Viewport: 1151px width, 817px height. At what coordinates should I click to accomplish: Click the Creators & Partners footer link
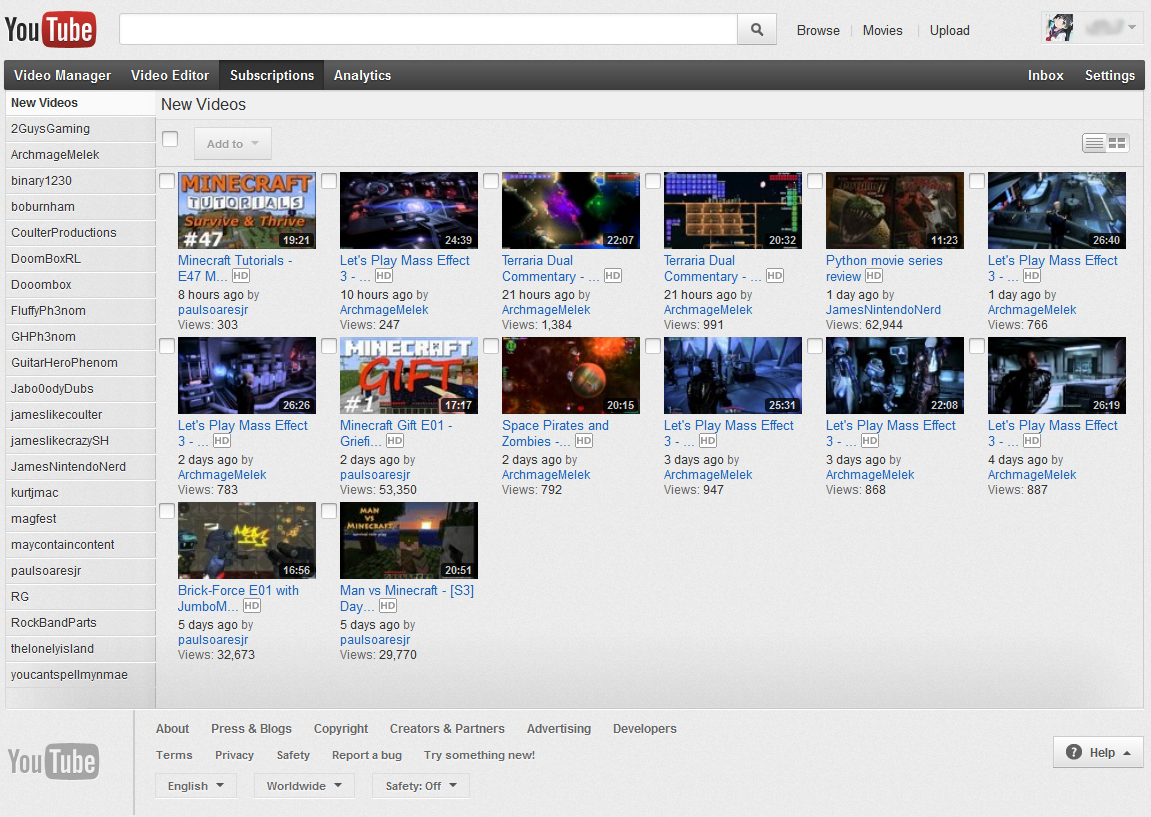[447, 728]
